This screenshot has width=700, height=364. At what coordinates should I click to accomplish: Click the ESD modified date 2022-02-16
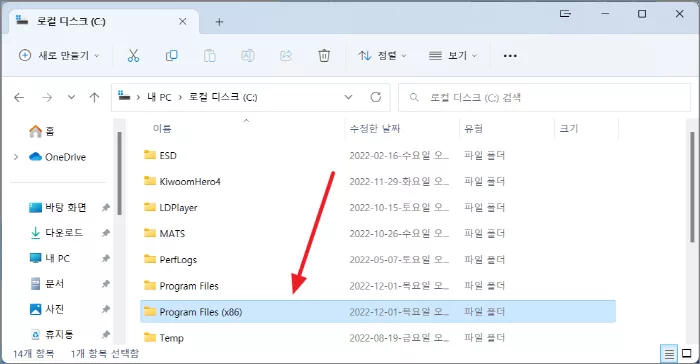click(x=399, y=155)
